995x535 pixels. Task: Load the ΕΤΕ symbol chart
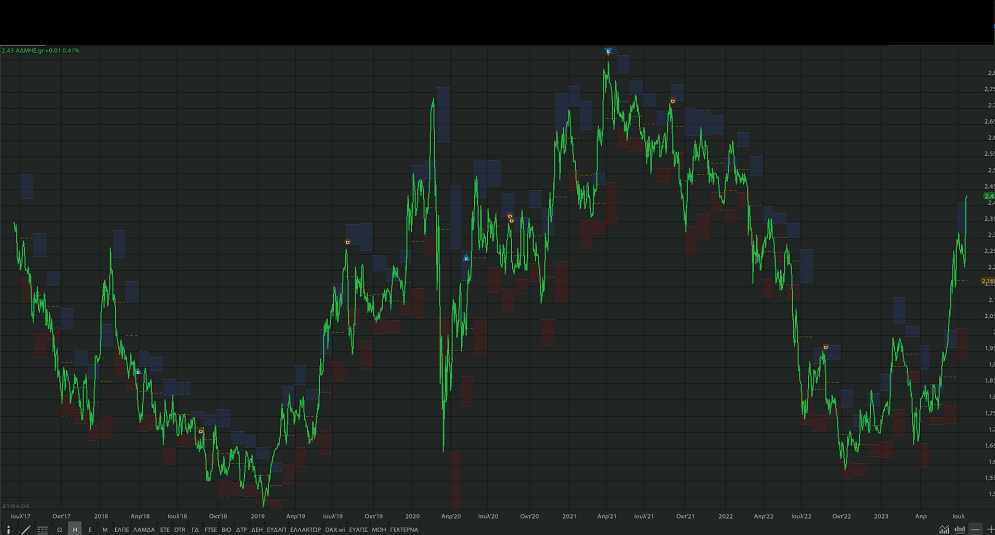165,529
